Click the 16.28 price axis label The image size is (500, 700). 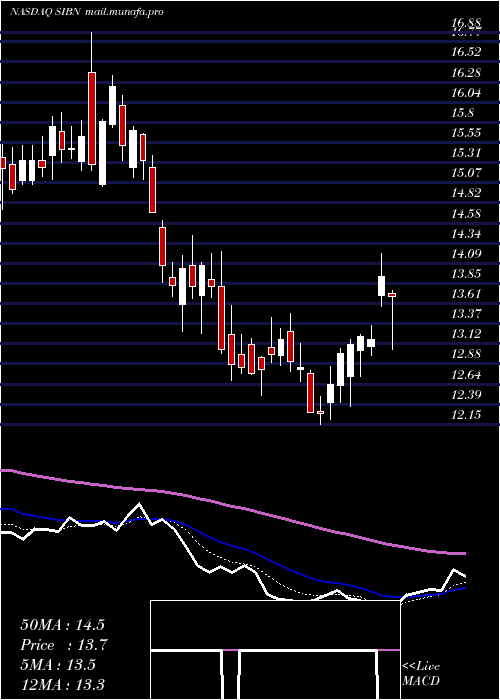(466, 72)
